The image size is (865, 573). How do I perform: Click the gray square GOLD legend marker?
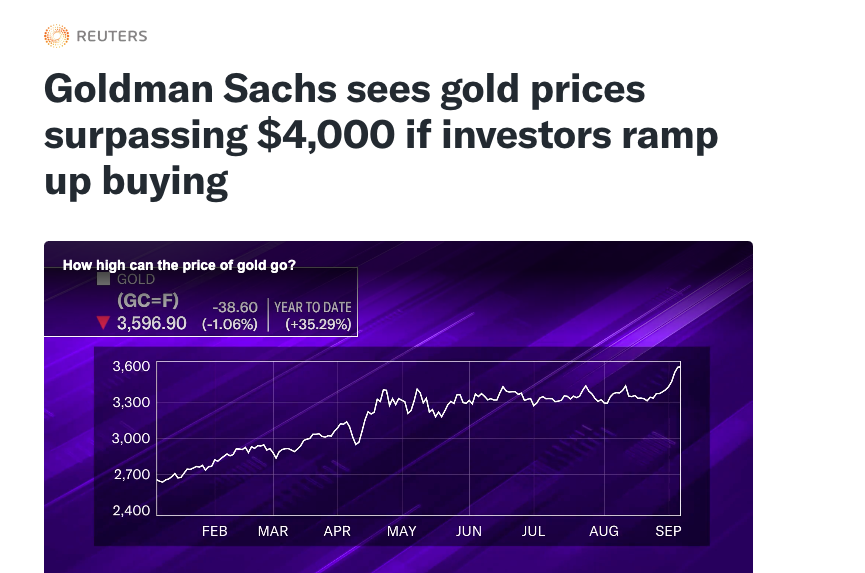(103, 280)
